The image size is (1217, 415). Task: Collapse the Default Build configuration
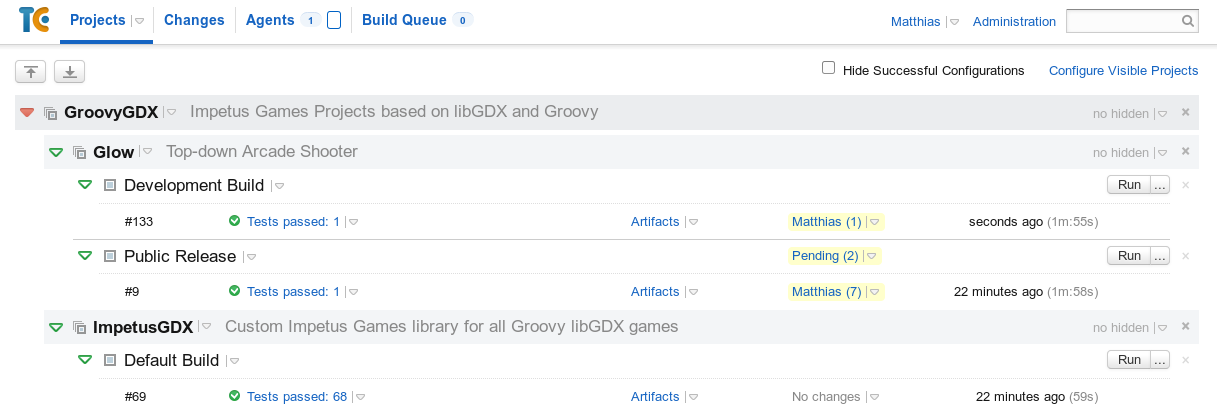(x=85, y=360)
